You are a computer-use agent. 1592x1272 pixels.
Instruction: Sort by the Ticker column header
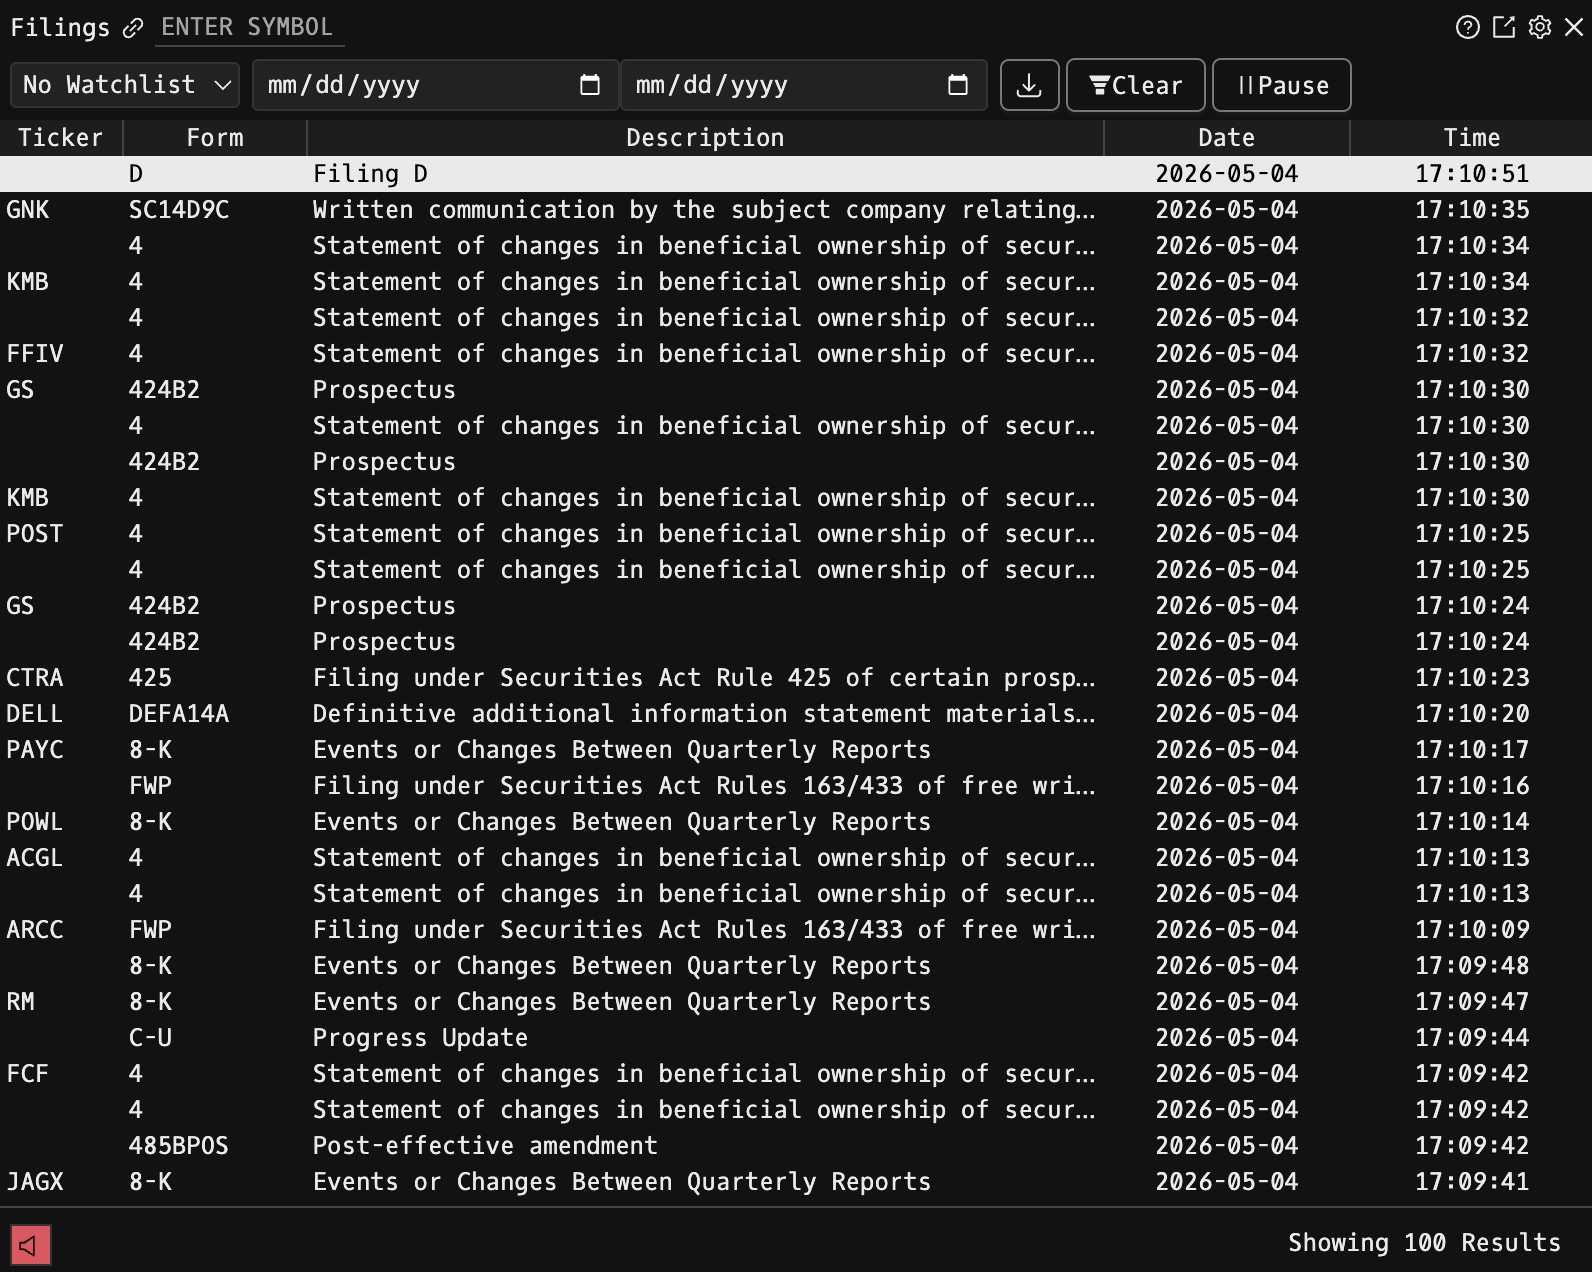(x=61, y=138)
